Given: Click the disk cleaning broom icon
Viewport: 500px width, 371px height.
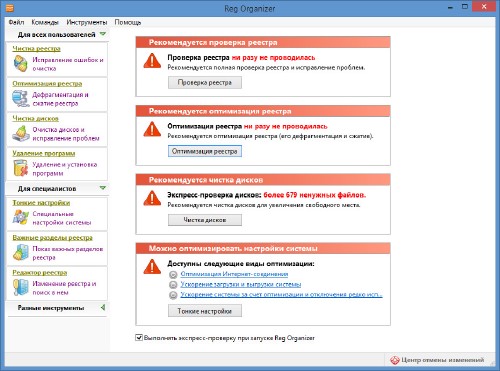Looking at the screenshot, I should point(21,134).
